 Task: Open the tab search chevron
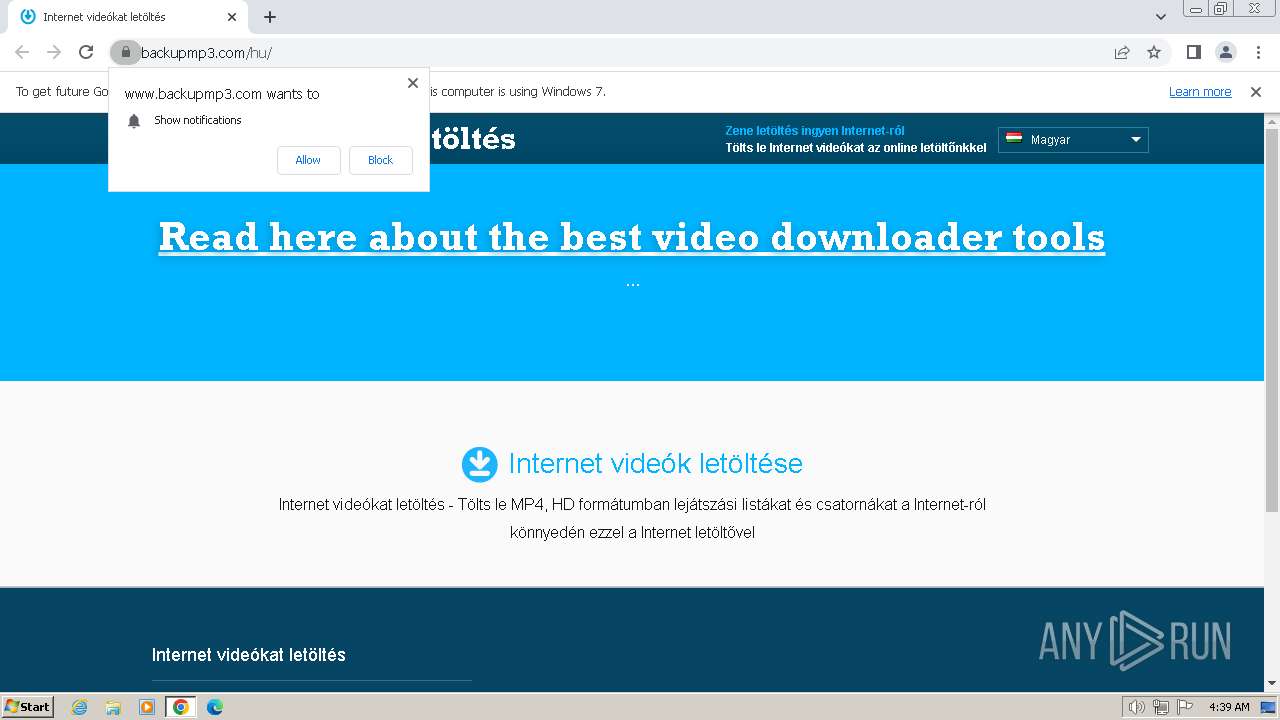coord(1161,17)
